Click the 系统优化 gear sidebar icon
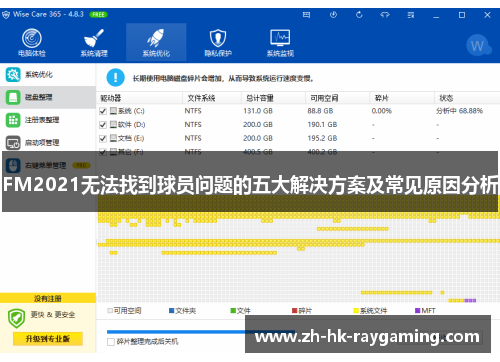 [x=13, y=75]
